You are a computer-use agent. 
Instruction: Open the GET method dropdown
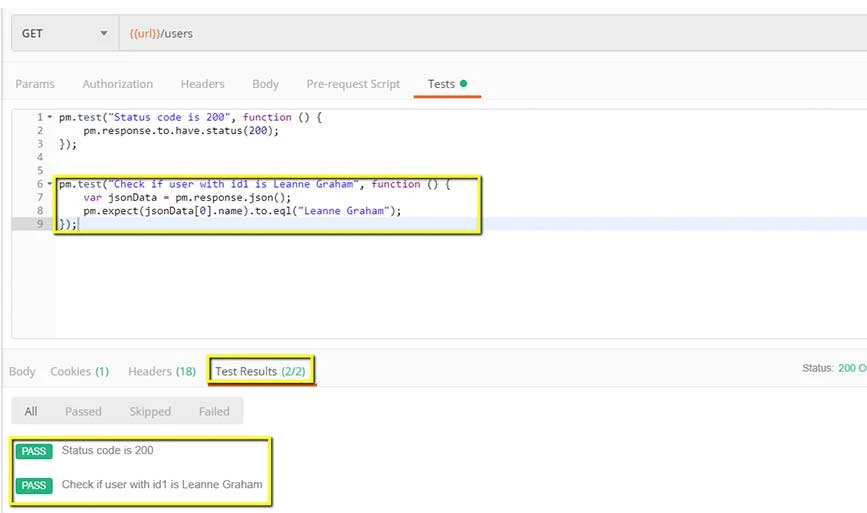pyautogui.click(x=65, y=33)
